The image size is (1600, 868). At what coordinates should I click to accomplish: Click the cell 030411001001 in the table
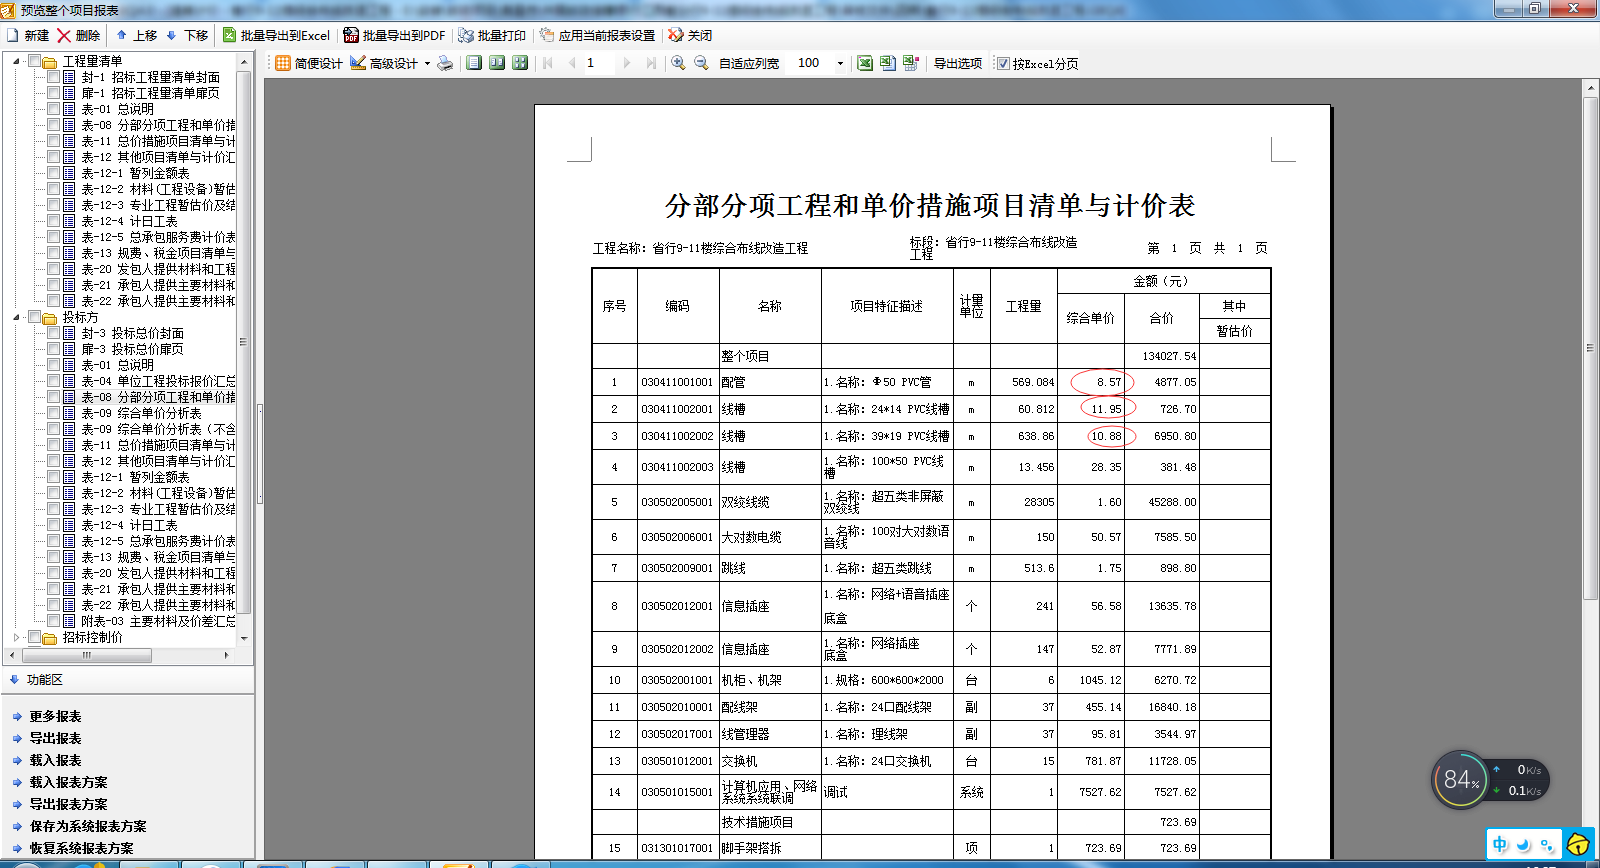point(678,382)
